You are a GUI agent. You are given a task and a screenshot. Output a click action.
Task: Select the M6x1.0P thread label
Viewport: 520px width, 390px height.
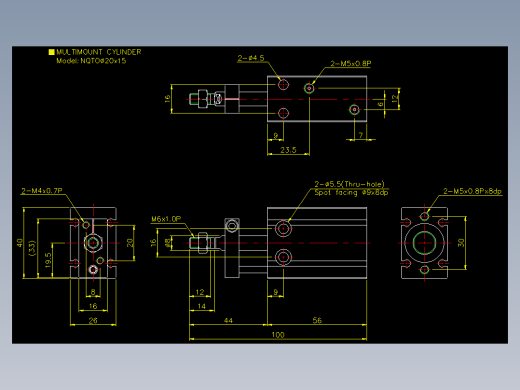pos(166,219)
